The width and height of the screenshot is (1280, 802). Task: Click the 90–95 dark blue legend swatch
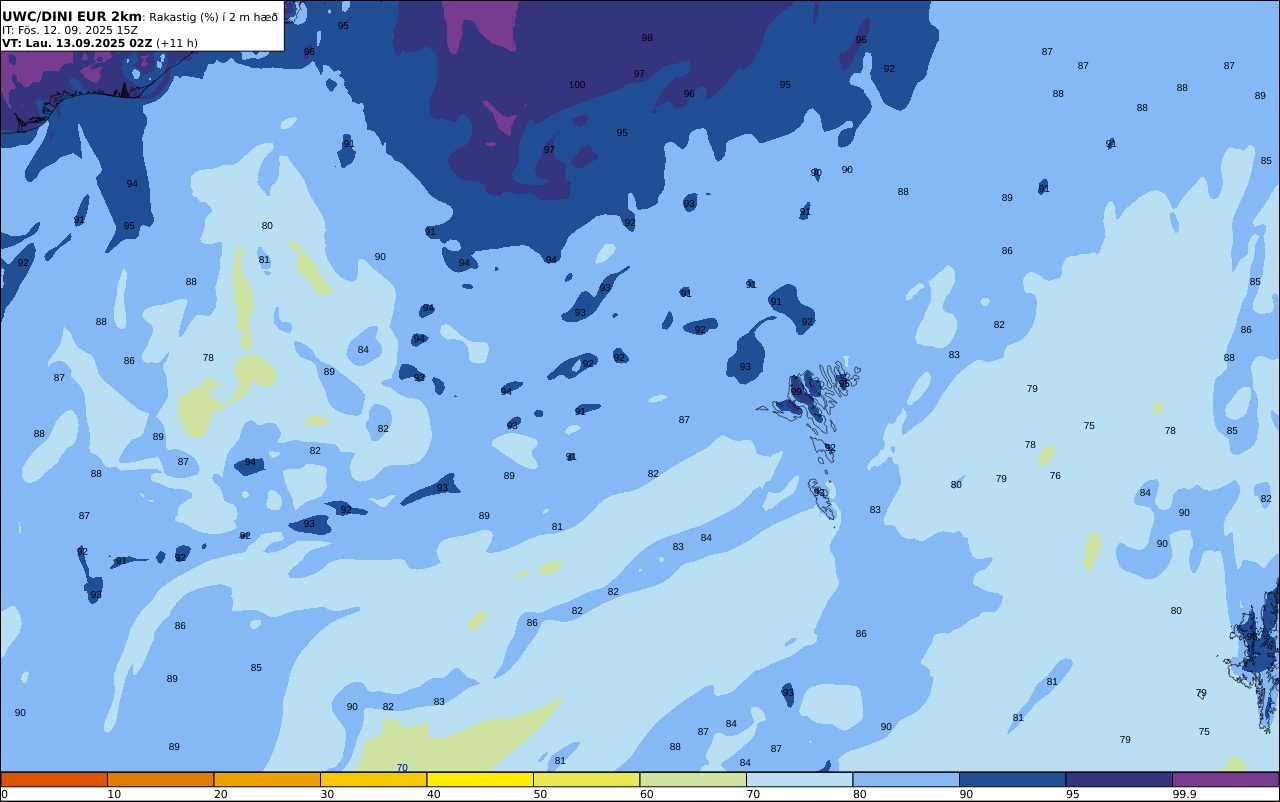click(1012, 779)
